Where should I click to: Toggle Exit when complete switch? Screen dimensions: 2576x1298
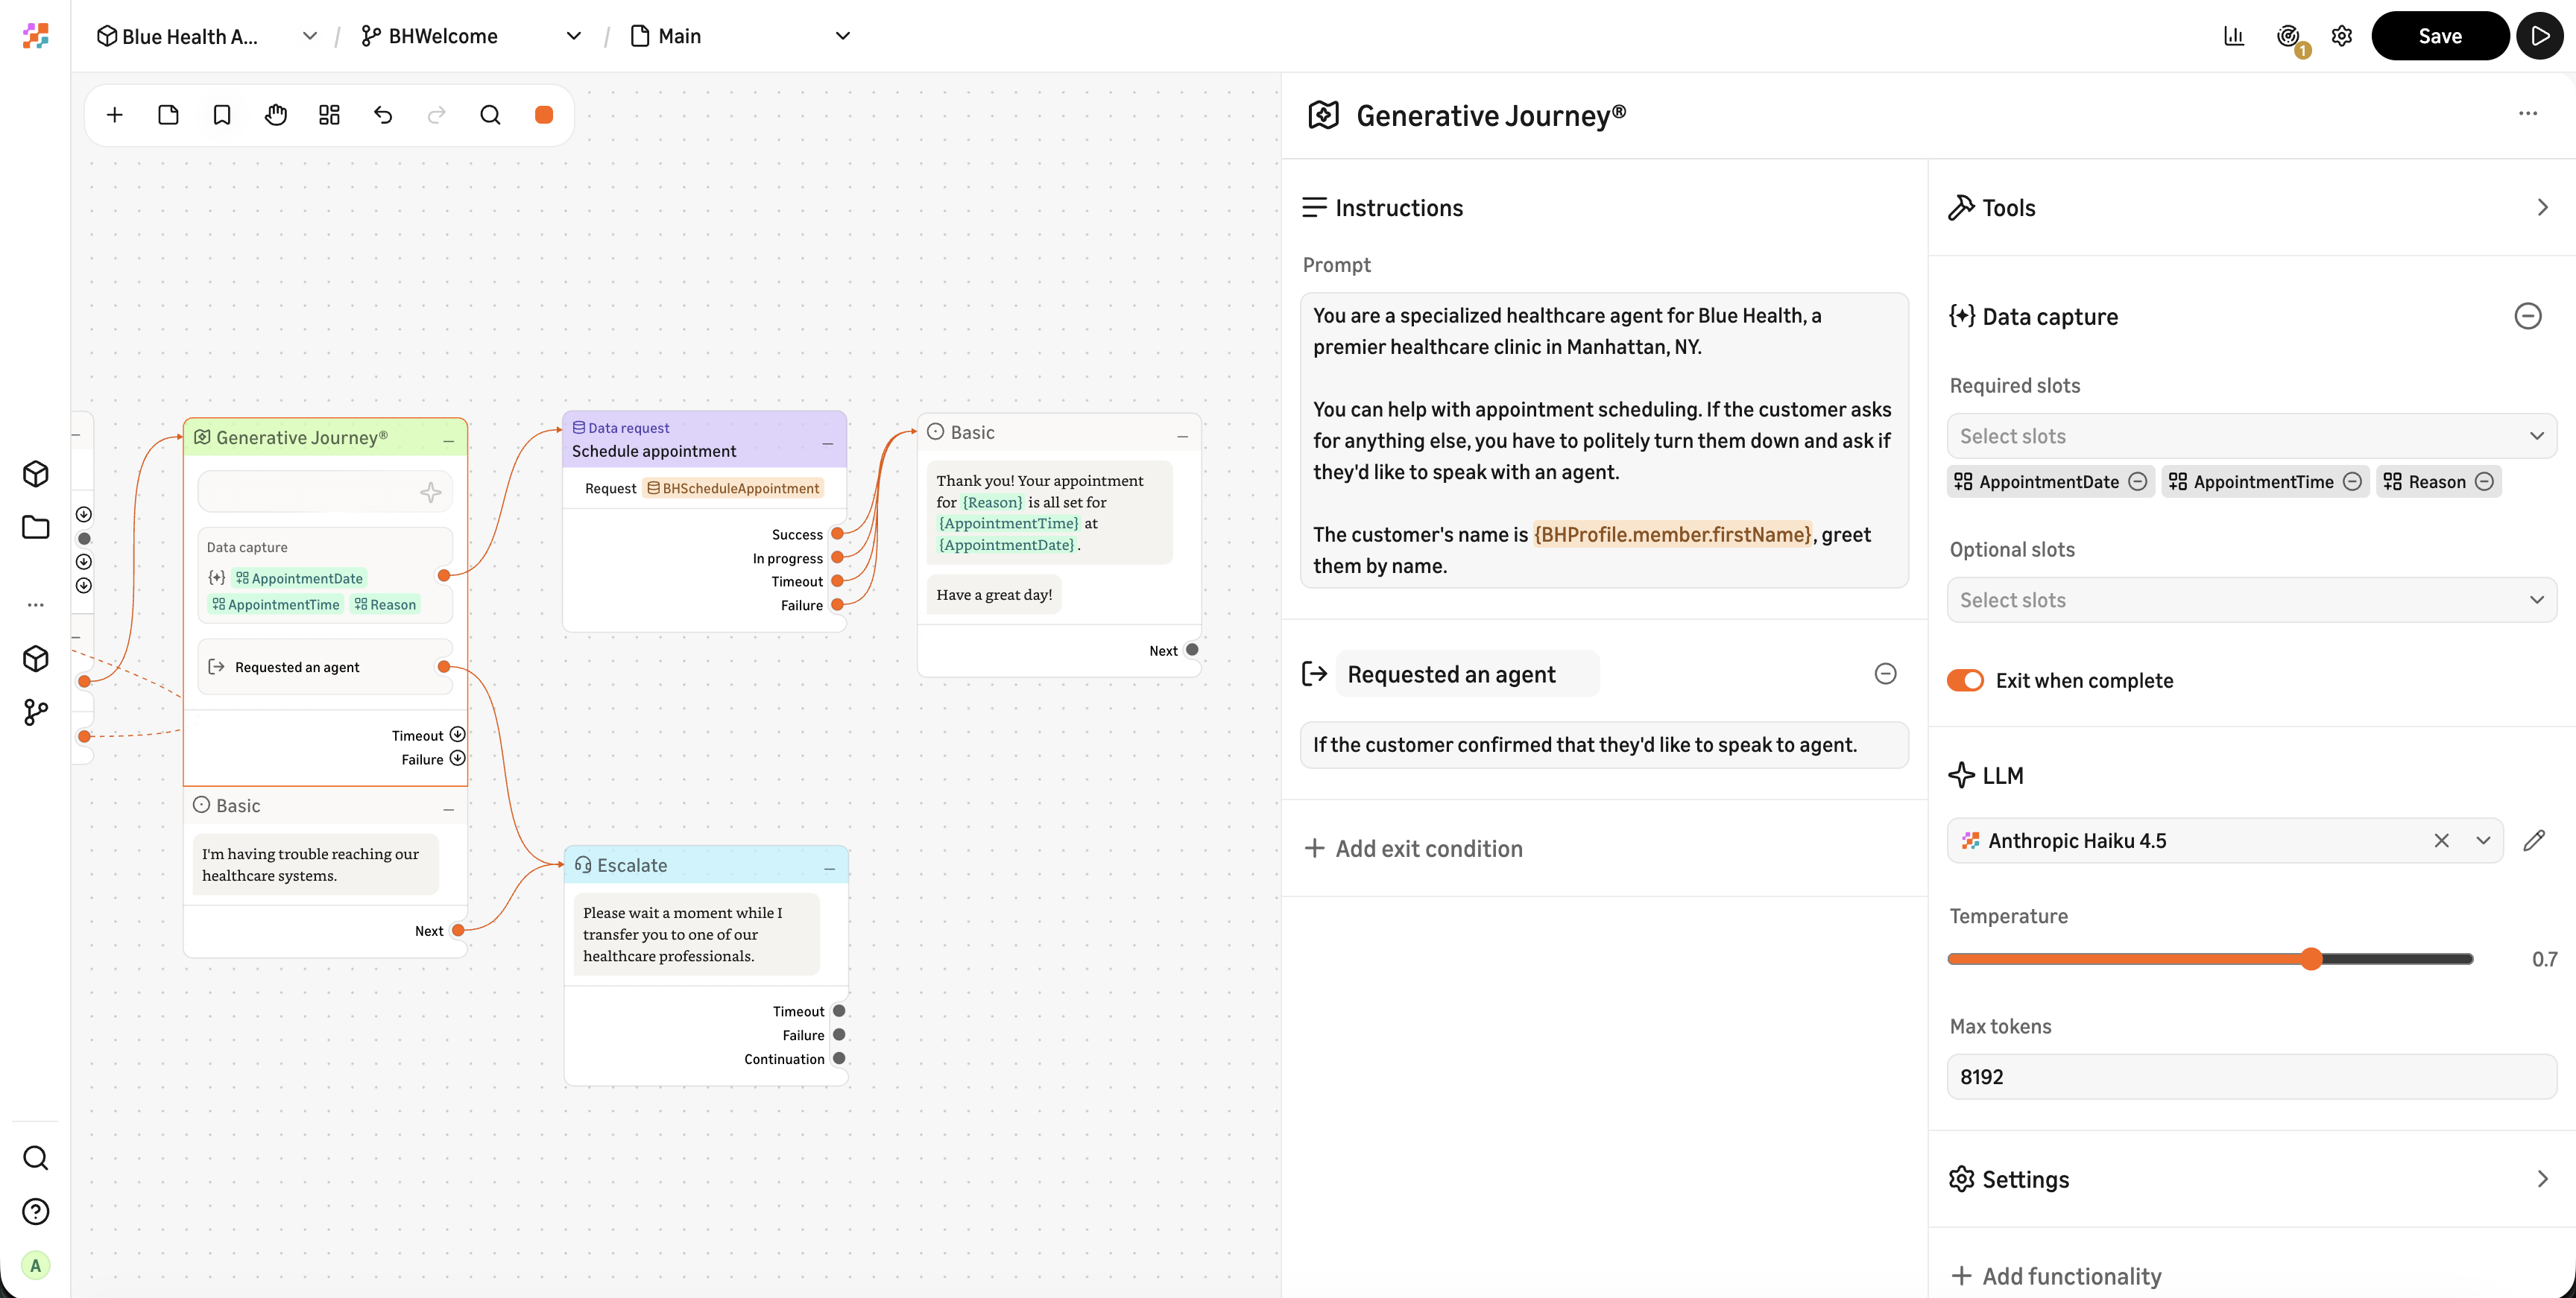tap(1965, 680)
